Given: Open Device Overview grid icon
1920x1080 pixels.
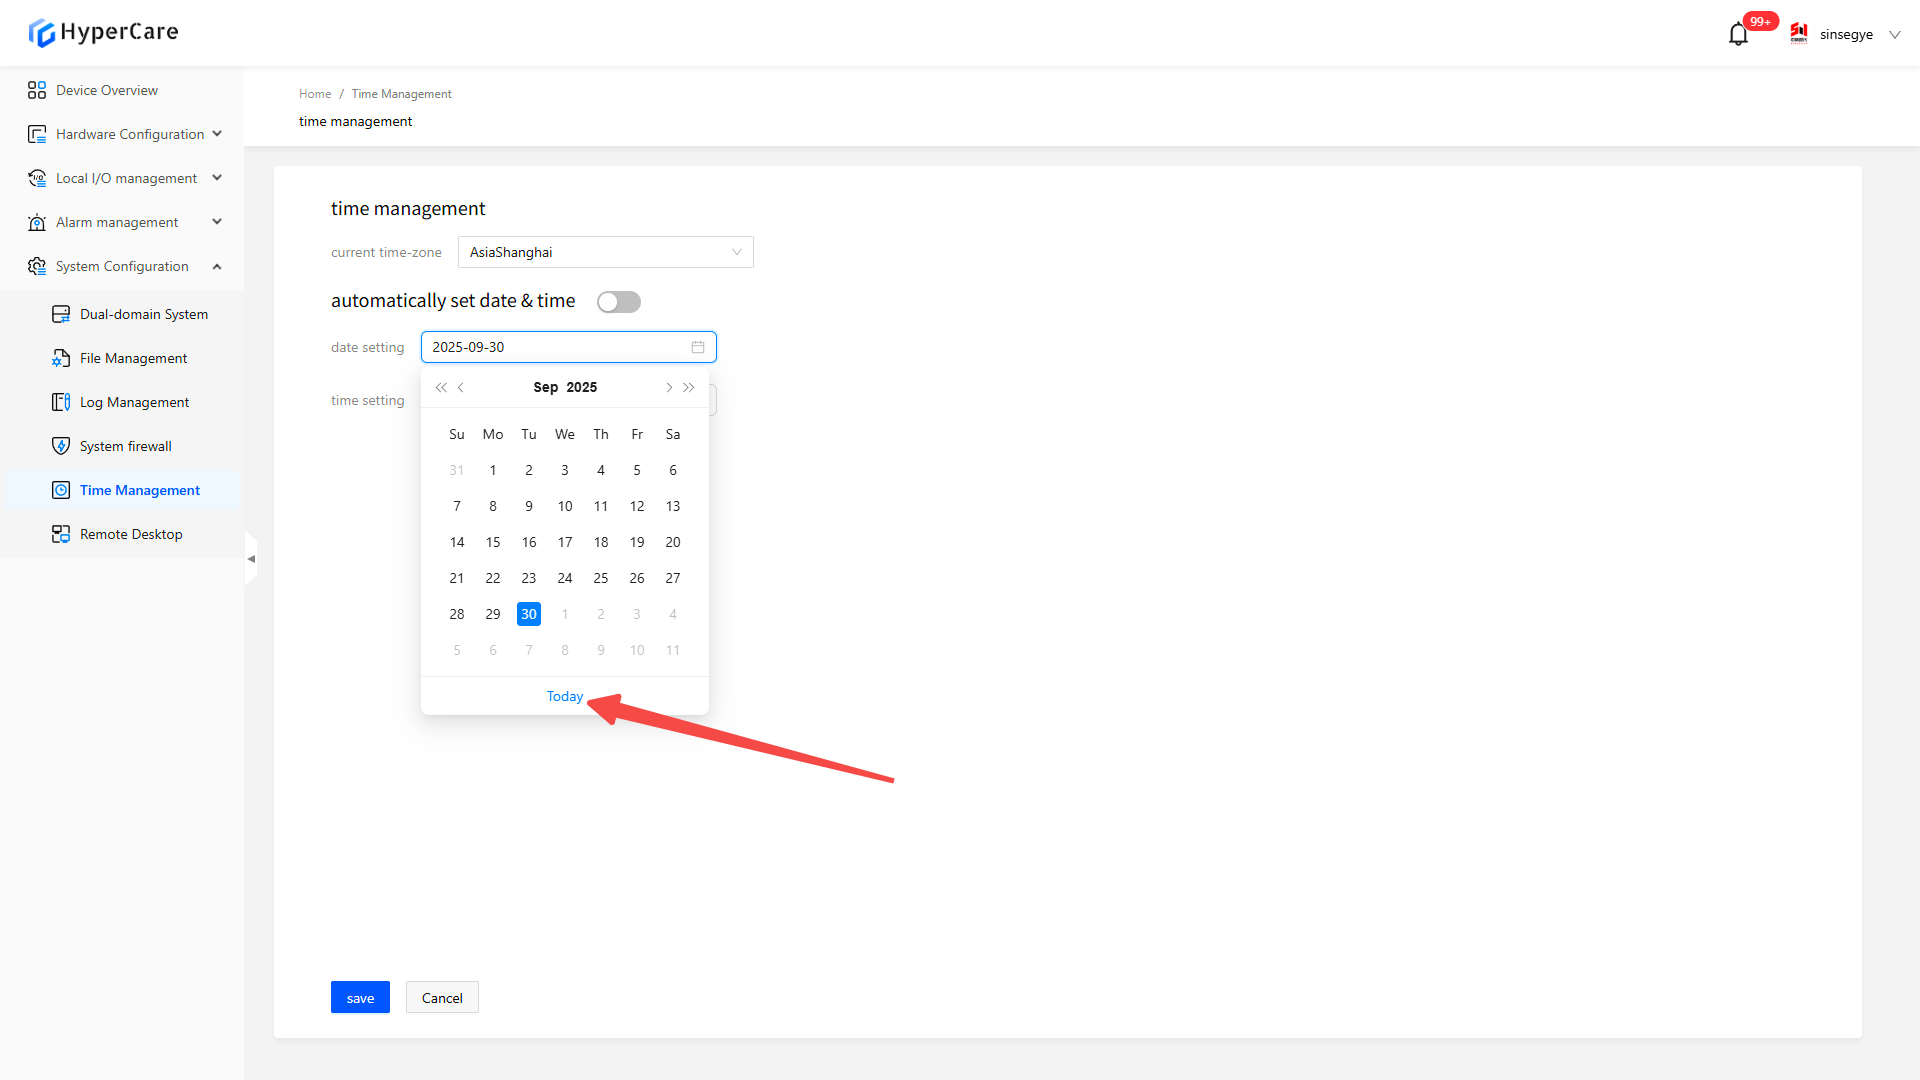Looking at the screenshot, I should pos(37,90).
